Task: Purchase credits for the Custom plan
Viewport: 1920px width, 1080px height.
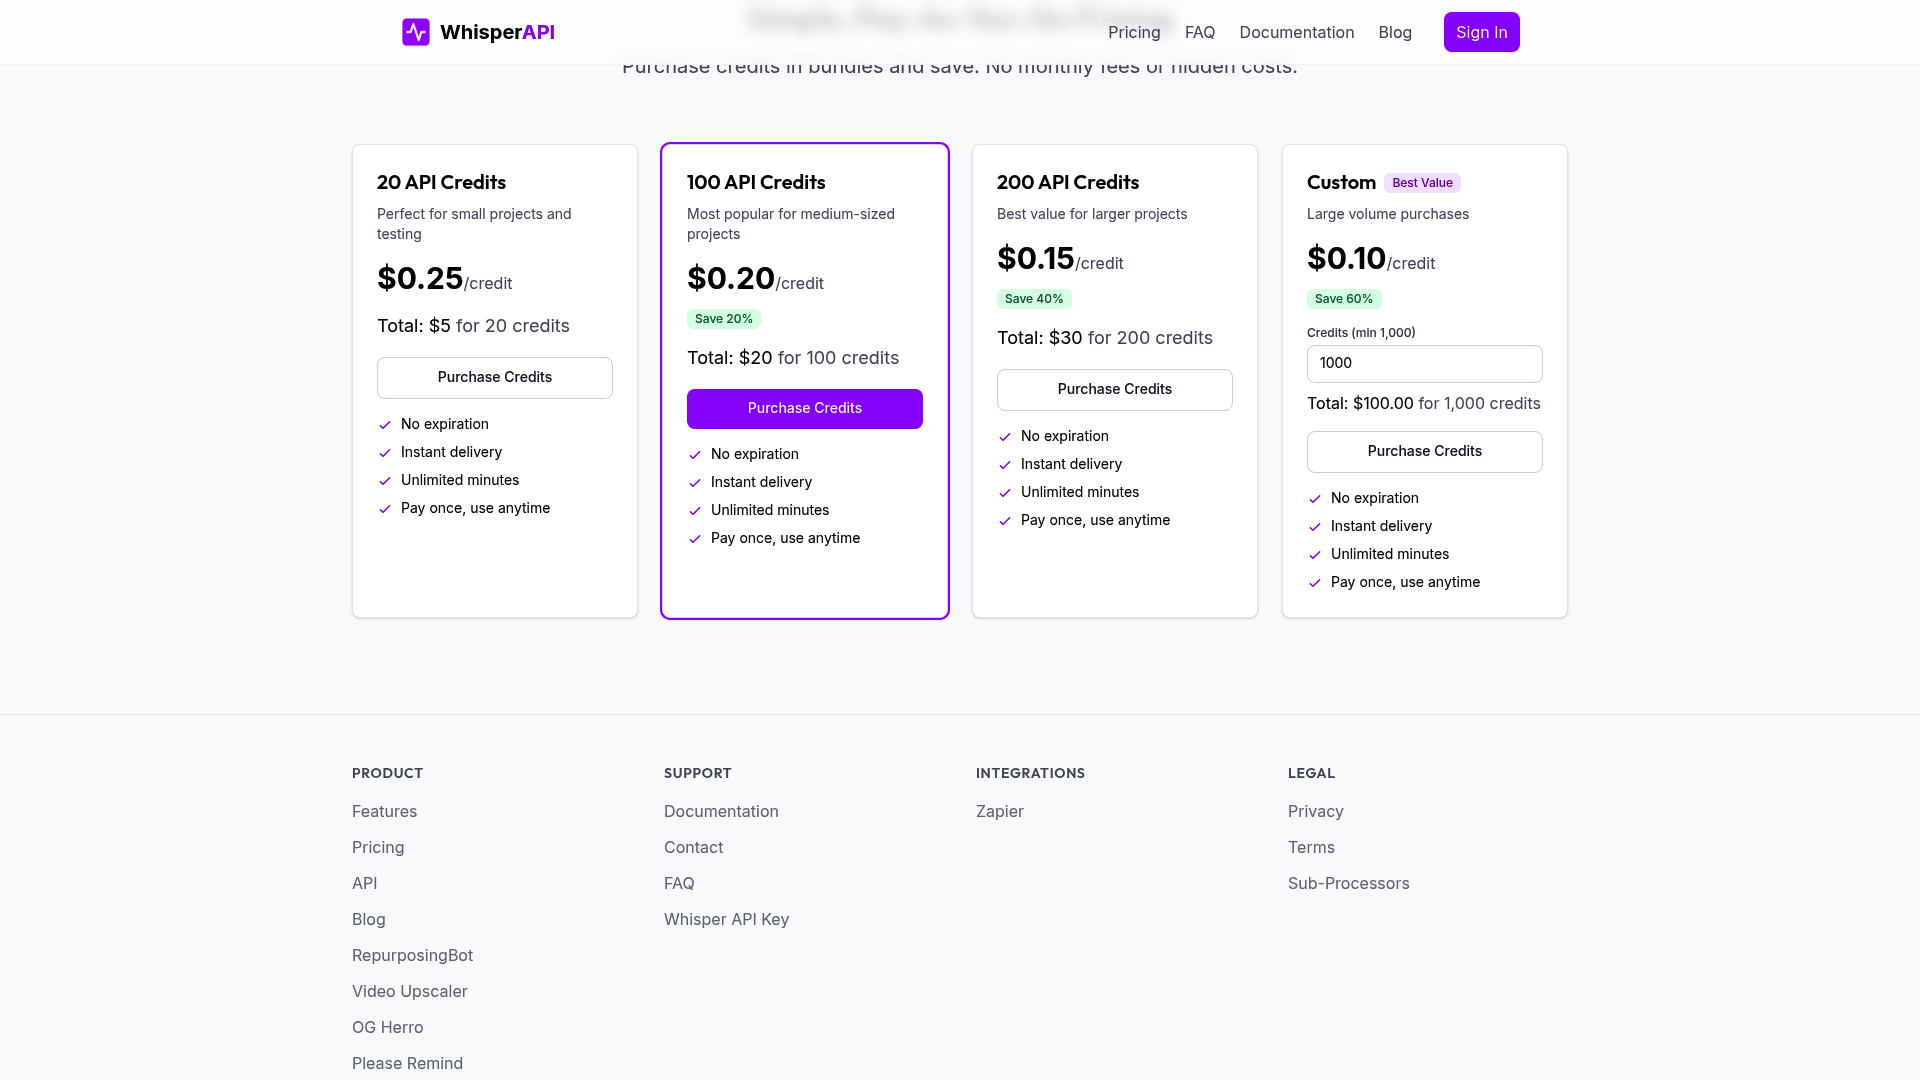Action: click(1424, 451)
